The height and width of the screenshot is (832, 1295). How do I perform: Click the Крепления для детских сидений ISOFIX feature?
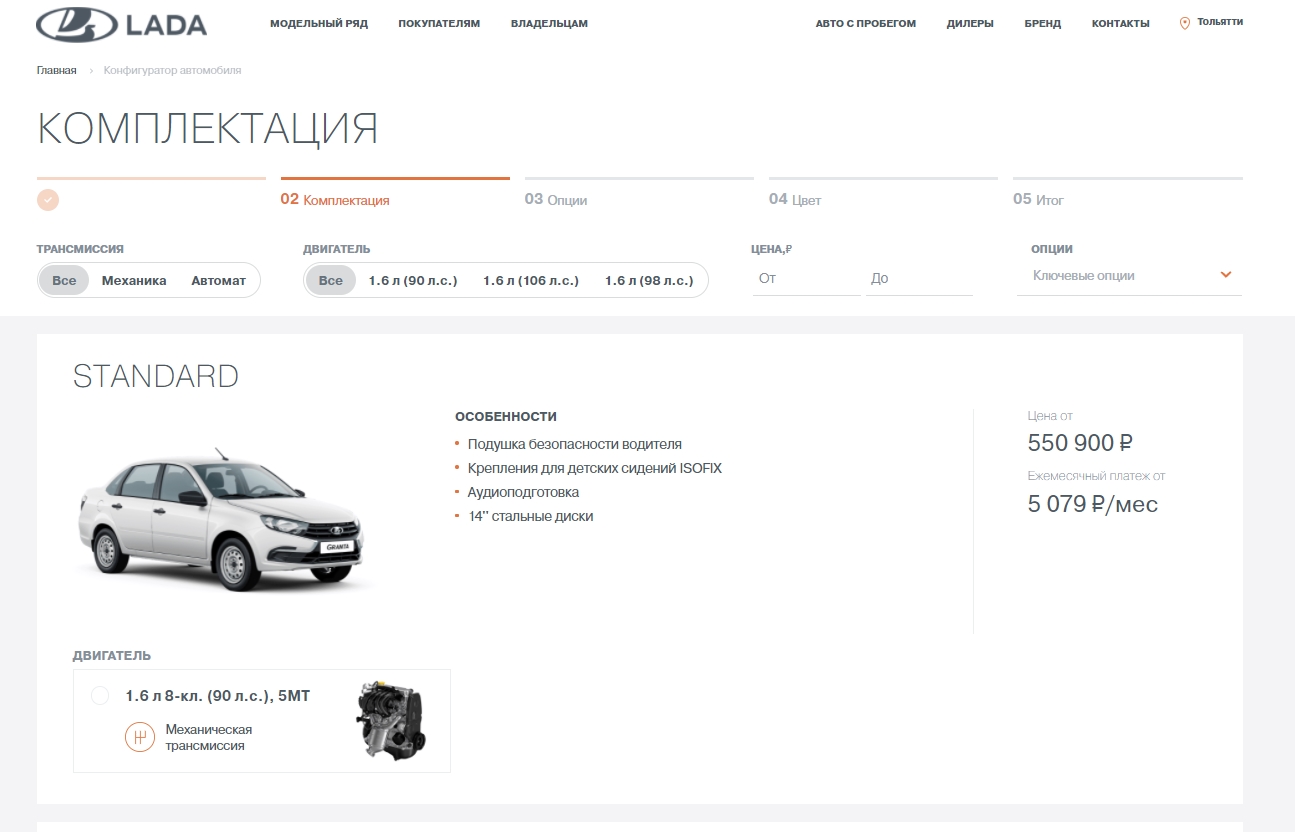tap(595, 468)
